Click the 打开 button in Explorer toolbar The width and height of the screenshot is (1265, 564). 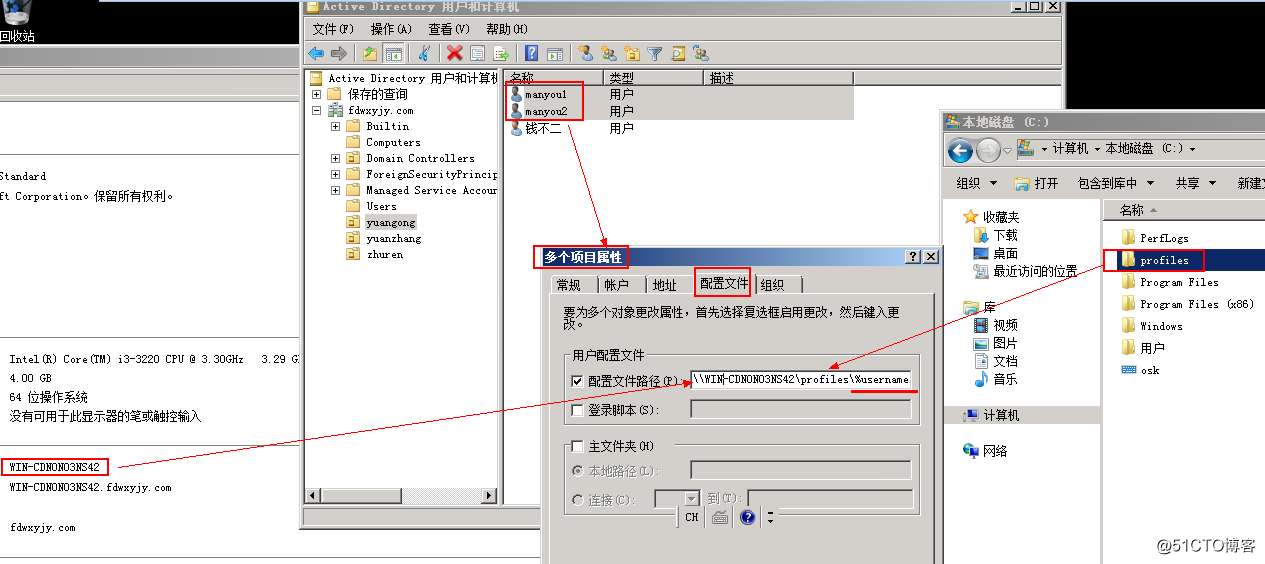1036,183
